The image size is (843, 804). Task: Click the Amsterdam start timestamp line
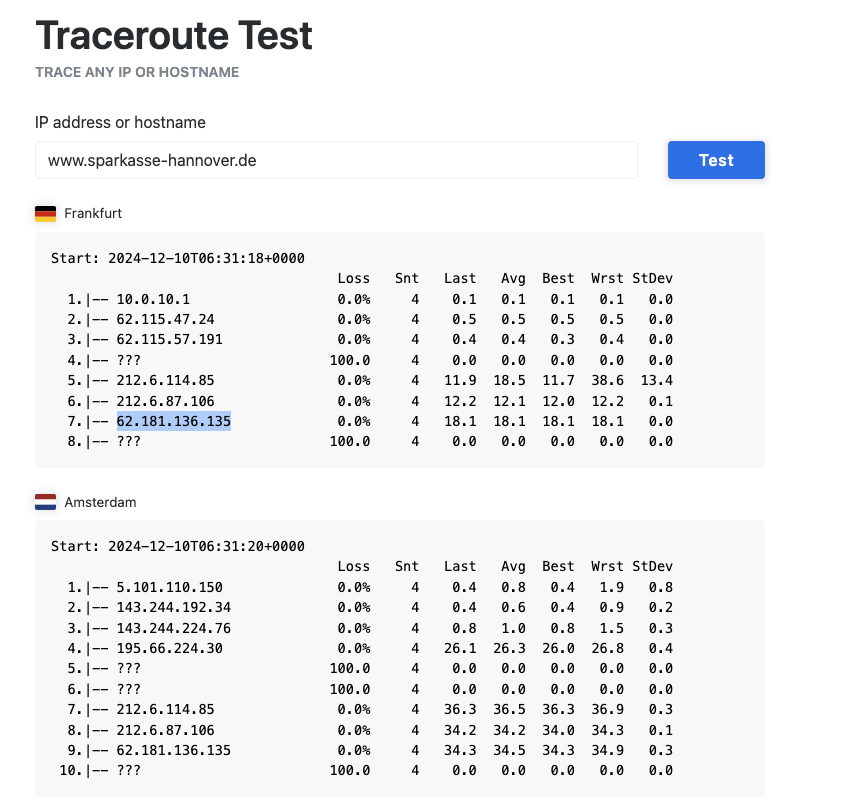(x=178, y=546)
